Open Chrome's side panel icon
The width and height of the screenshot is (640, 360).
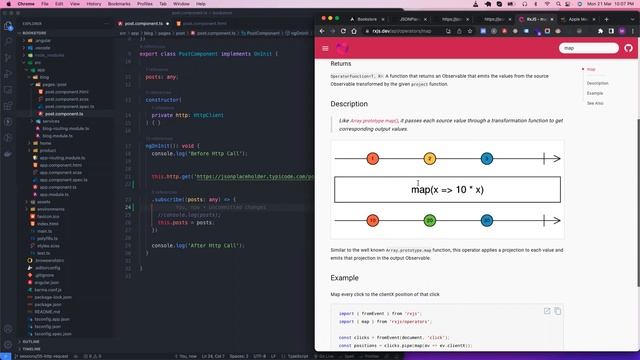[611, 31]
